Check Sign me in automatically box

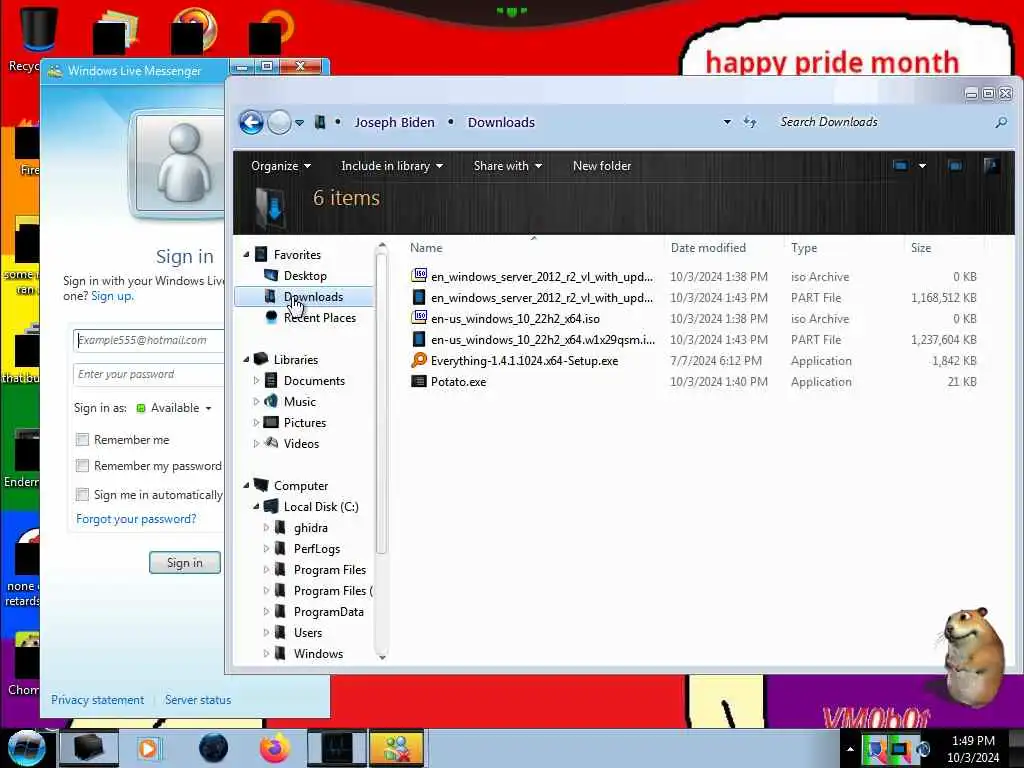coord(82,494)
